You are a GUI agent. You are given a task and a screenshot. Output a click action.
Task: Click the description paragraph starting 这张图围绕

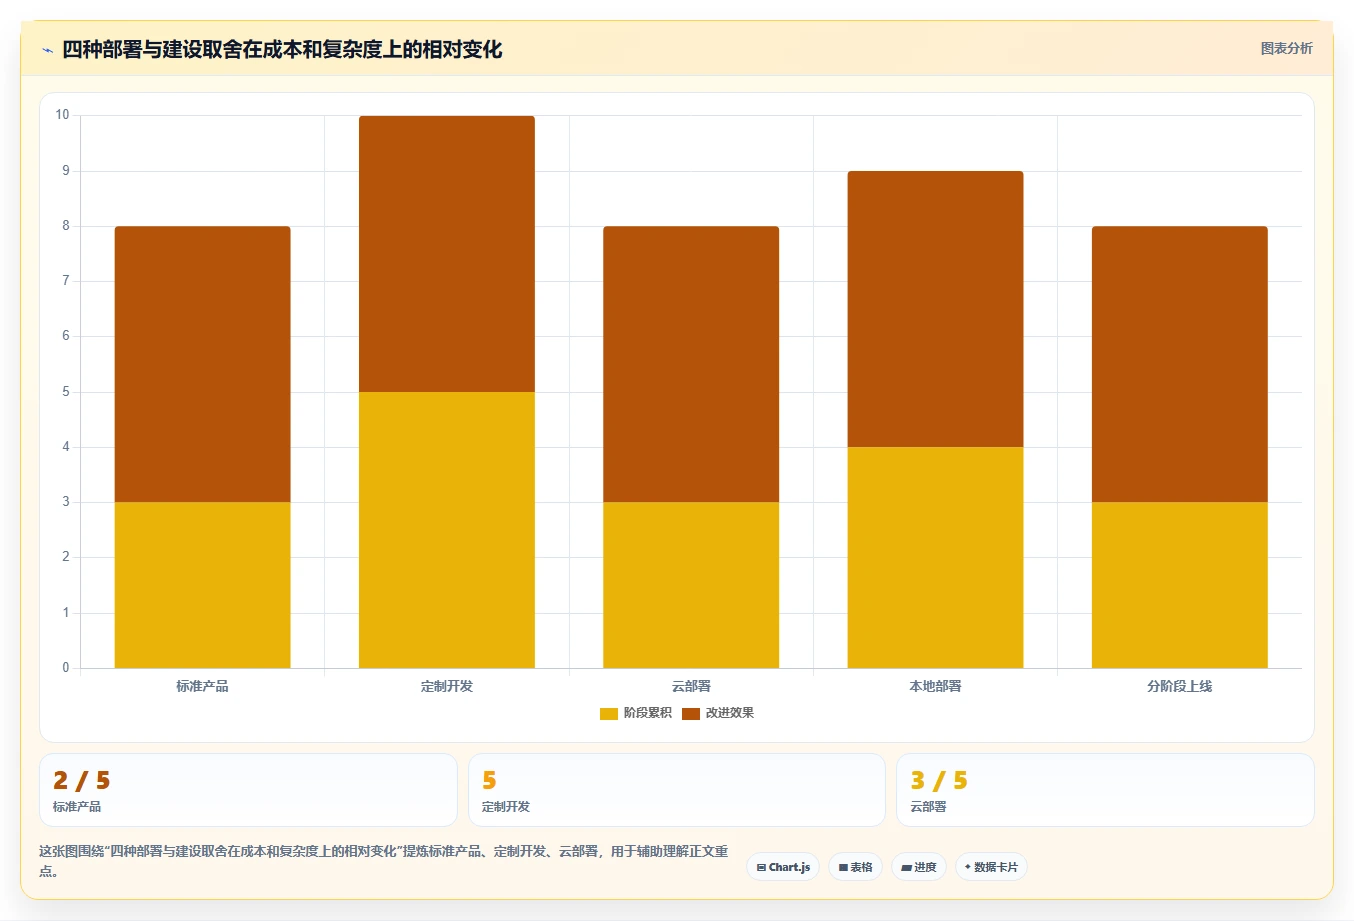point(384,861)
